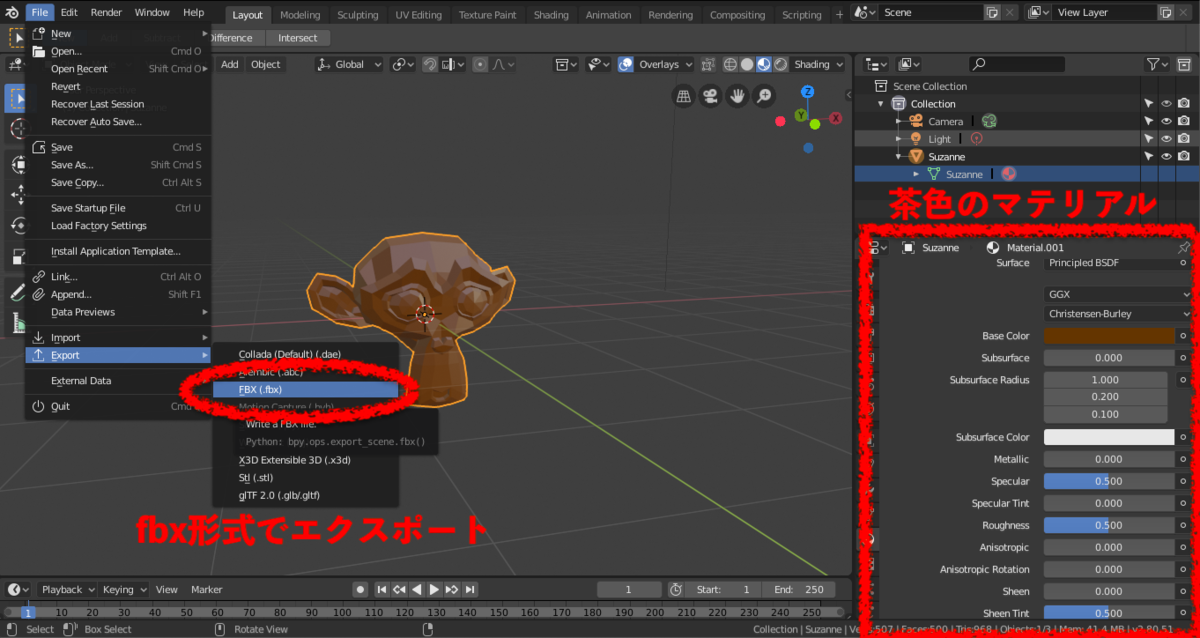Click the Intersect mode button
This screenshot has height=638, width=1200.
297,38
